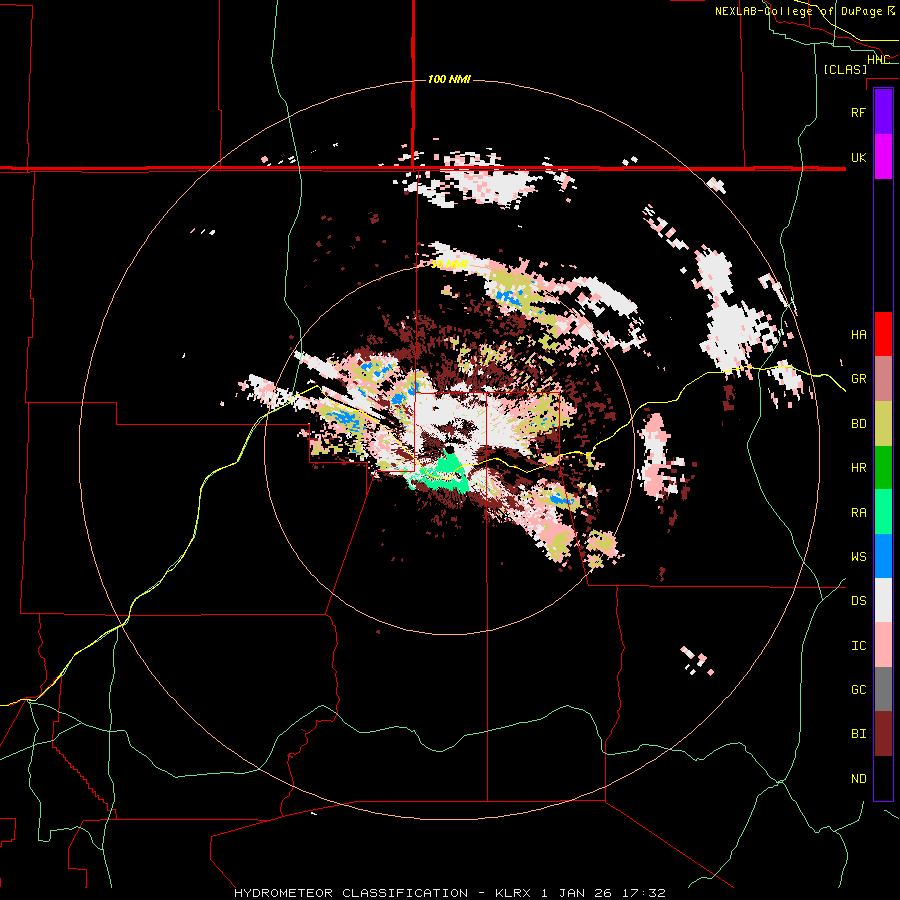This screenshot has width=900, height=900.
Task: Click the 100 NMI range ring label
Action: pyautogui.click(x=449, y=79)
